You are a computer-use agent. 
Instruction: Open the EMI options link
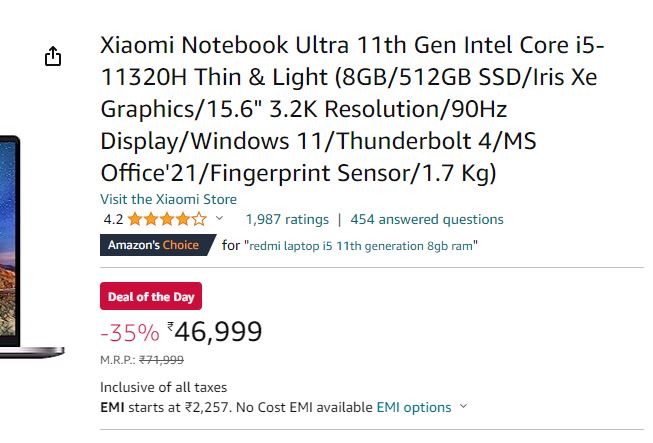[414, 407]
